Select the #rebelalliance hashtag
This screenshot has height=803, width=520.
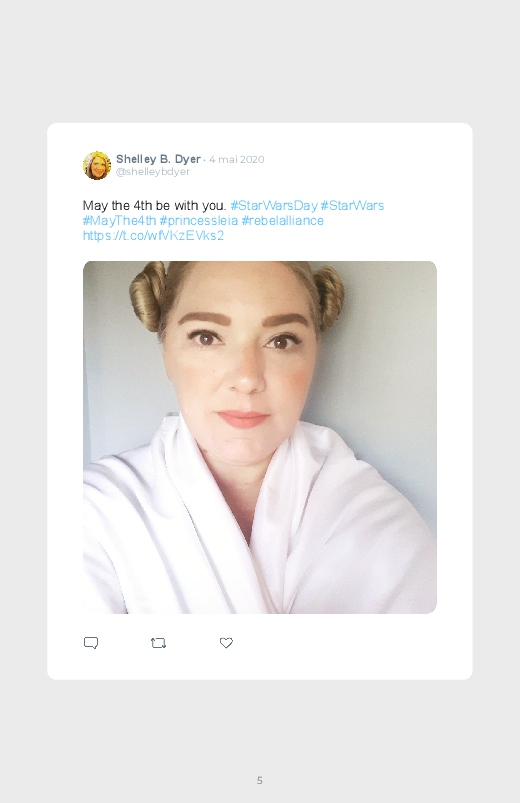(282, 221)
